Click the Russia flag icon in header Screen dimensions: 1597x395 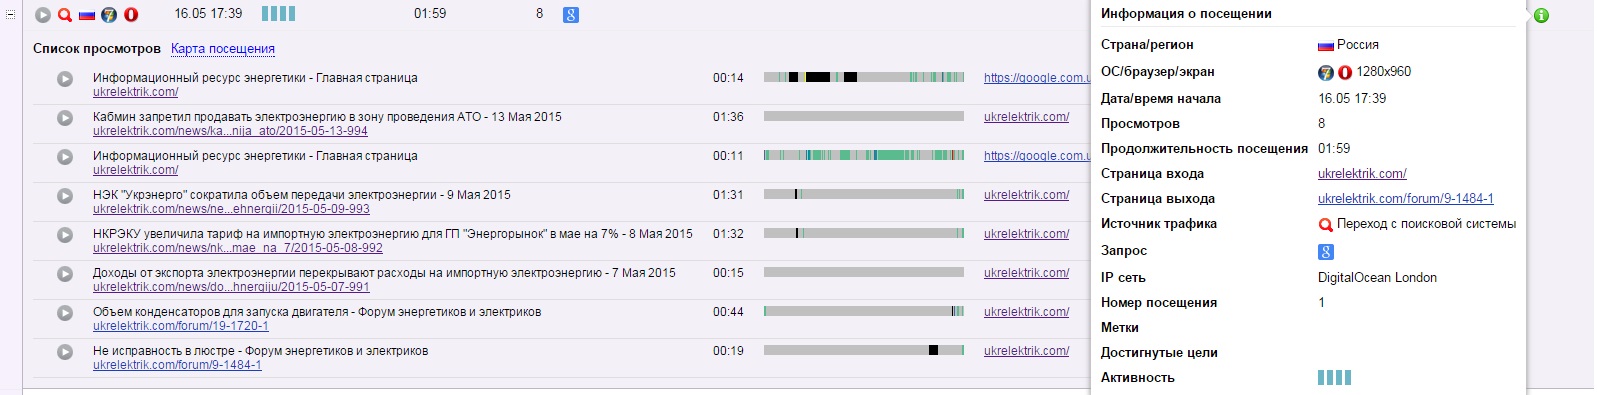87,15
